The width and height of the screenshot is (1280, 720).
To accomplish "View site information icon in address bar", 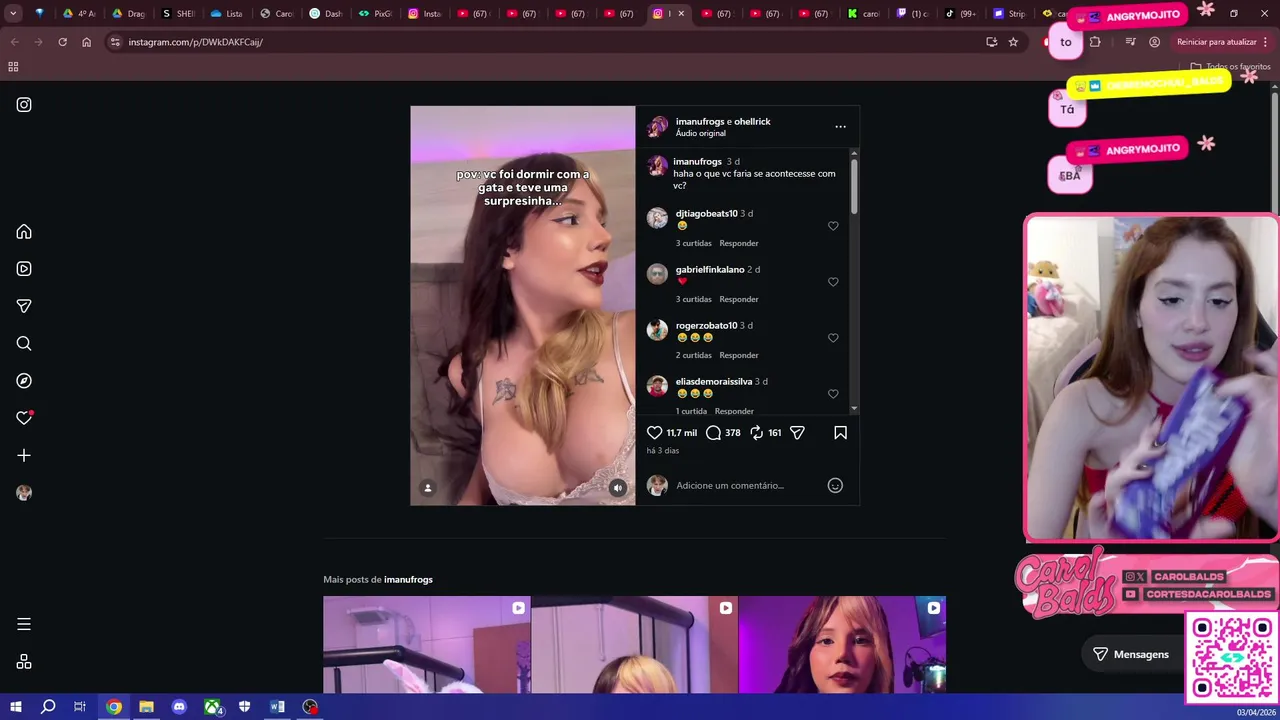I will click(x=115, y=42).
